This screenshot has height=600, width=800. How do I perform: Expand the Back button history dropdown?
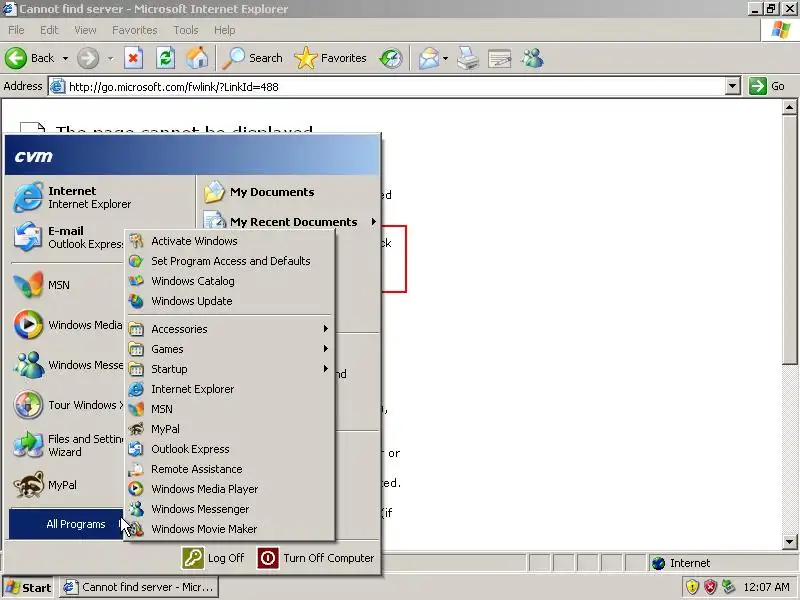(65, 59)
